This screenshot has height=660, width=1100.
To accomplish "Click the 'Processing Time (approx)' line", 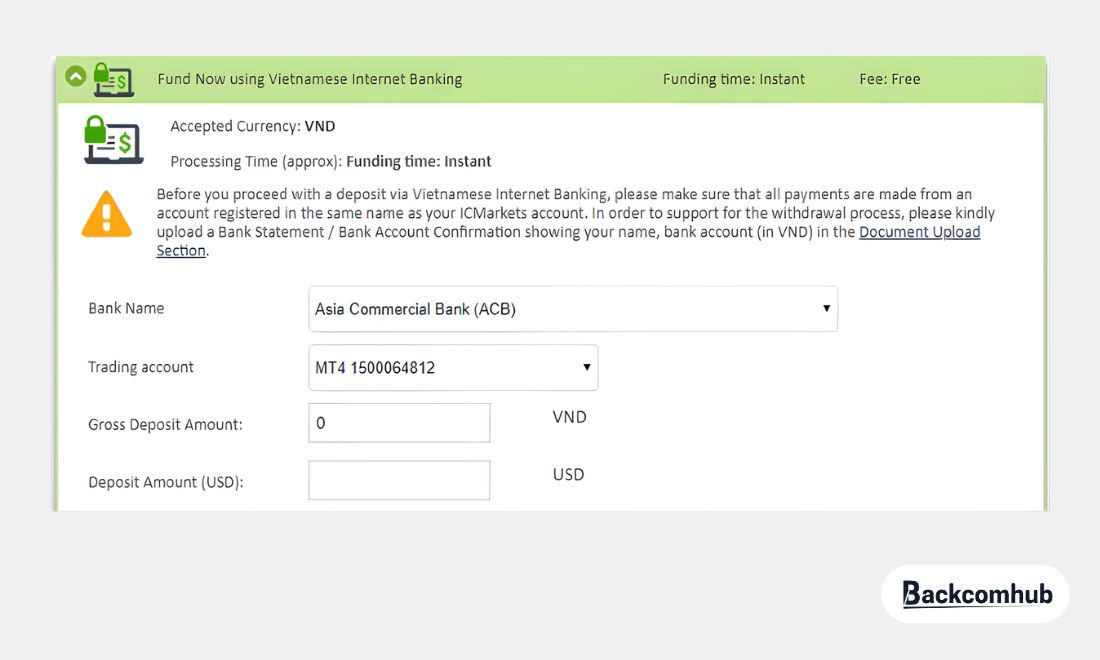I will [330, 161].
